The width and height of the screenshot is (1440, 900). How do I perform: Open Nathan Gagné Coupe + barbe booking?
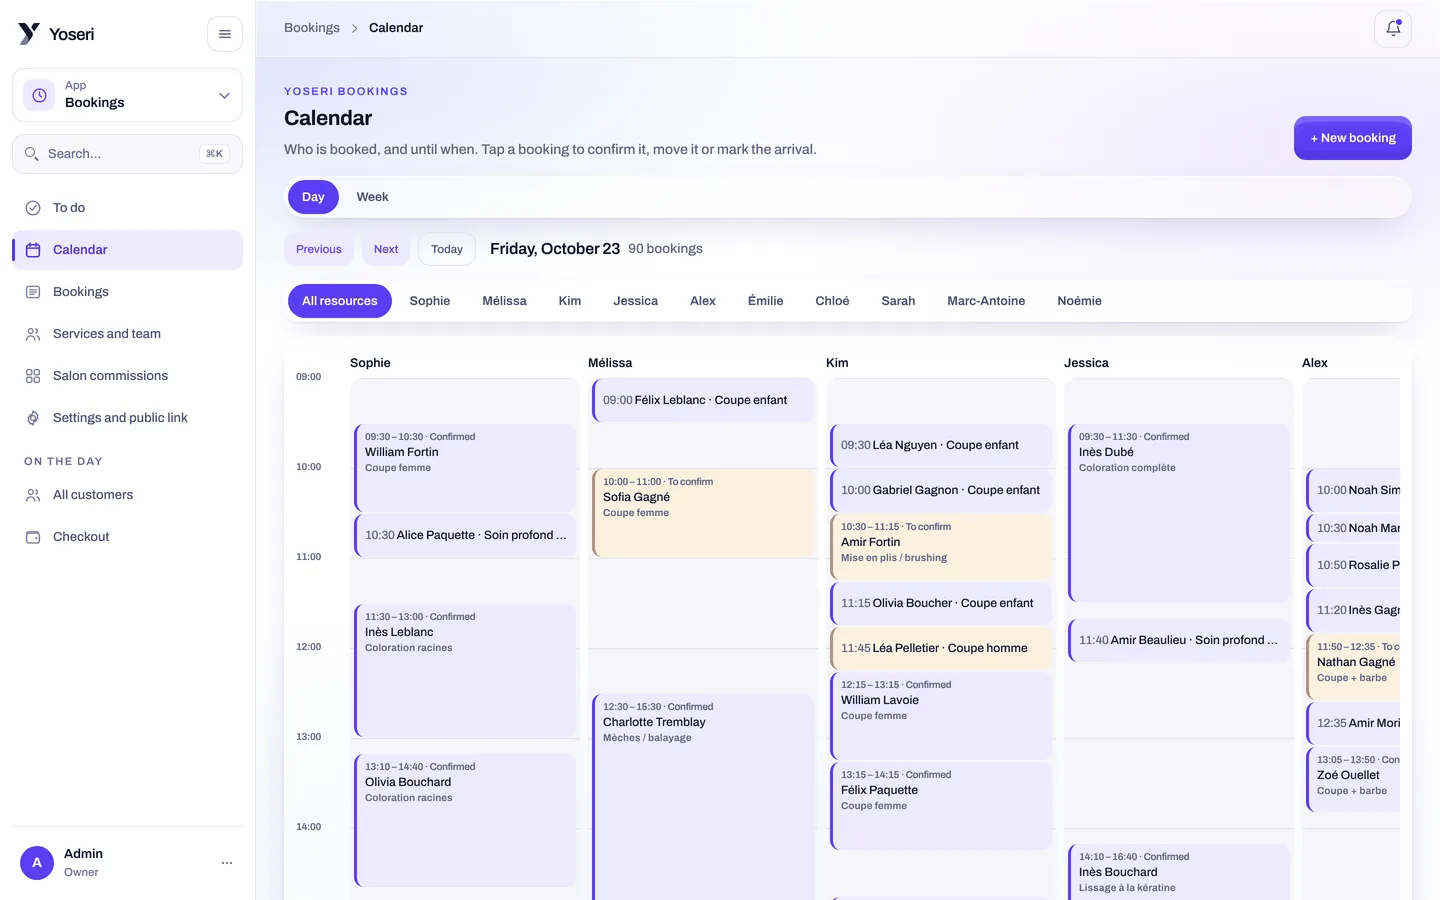tap(1353, 665)
